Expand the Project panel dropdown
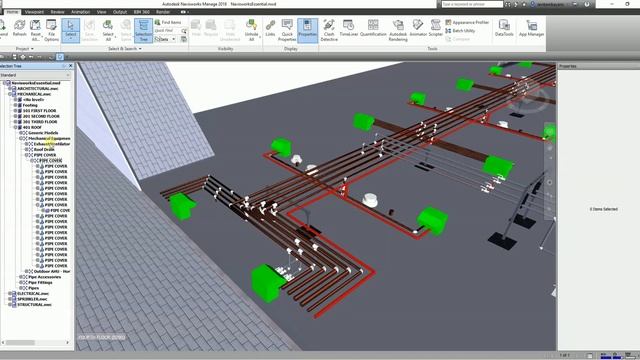 click(25, 49)
